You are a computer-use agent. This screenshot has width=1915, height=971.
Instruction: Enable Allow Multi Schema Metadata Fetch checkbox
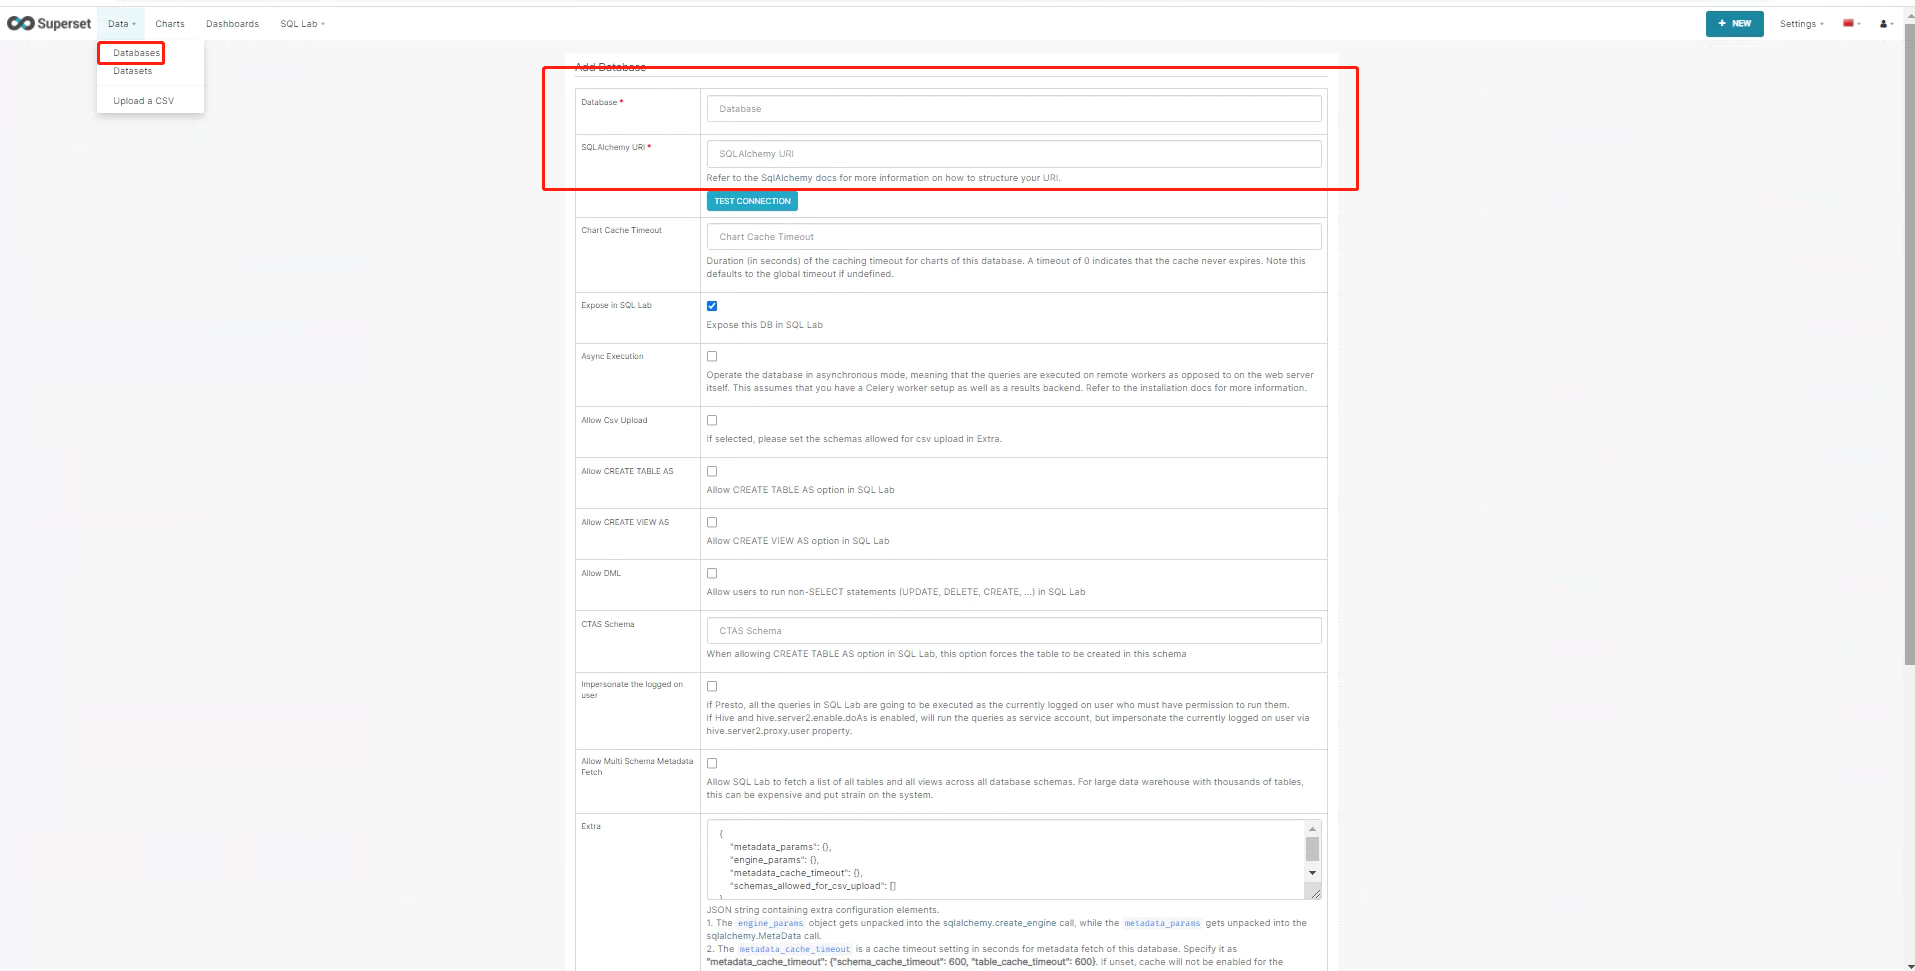click(712, 763)
